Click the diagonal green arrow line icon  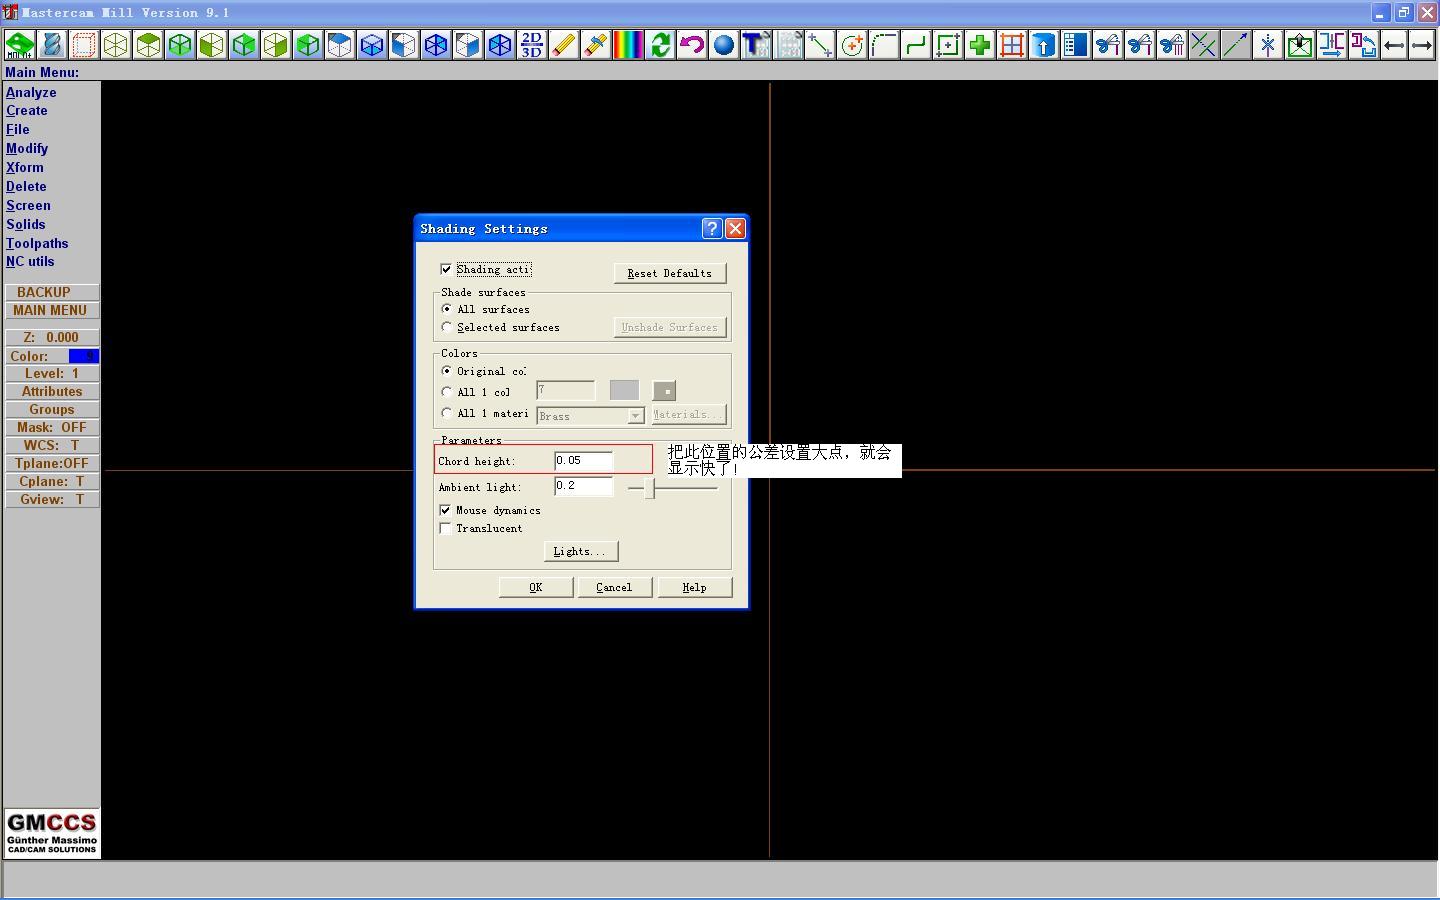click(x=1236, y=45)
